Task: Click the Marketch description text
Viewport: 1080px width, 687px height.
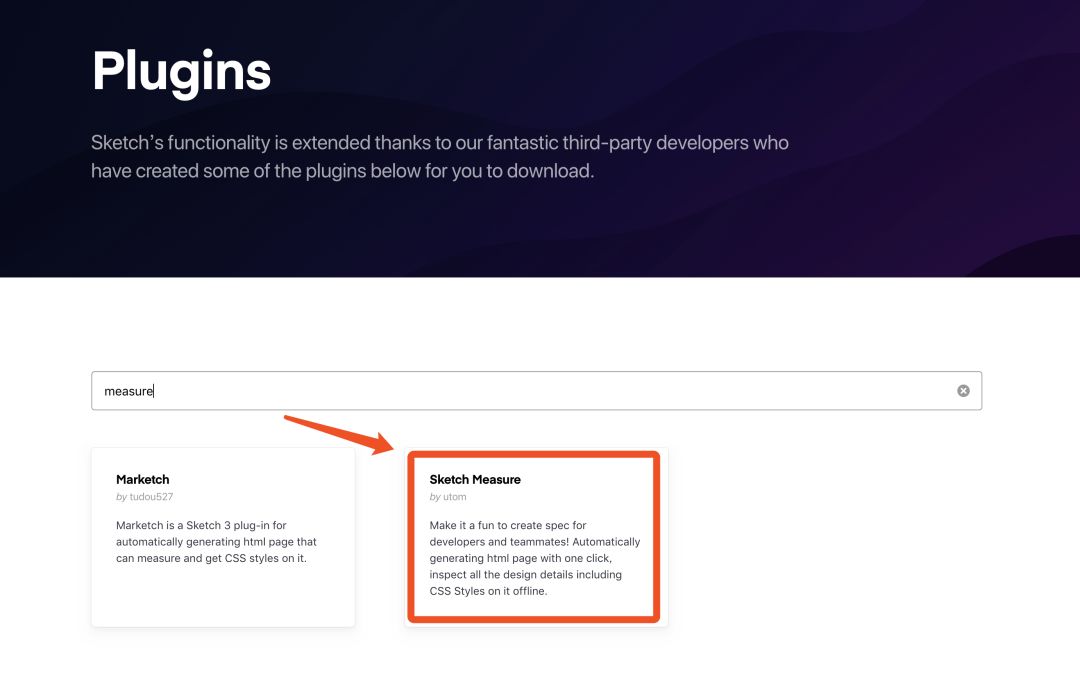Action: (216, 542)
